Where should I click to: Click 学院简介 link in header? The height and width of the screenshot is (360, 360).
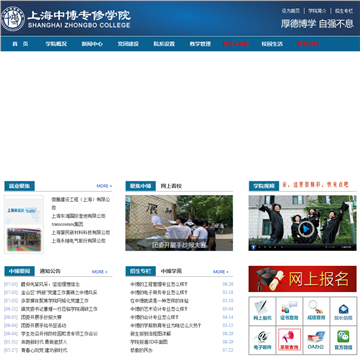click(317, 11)
